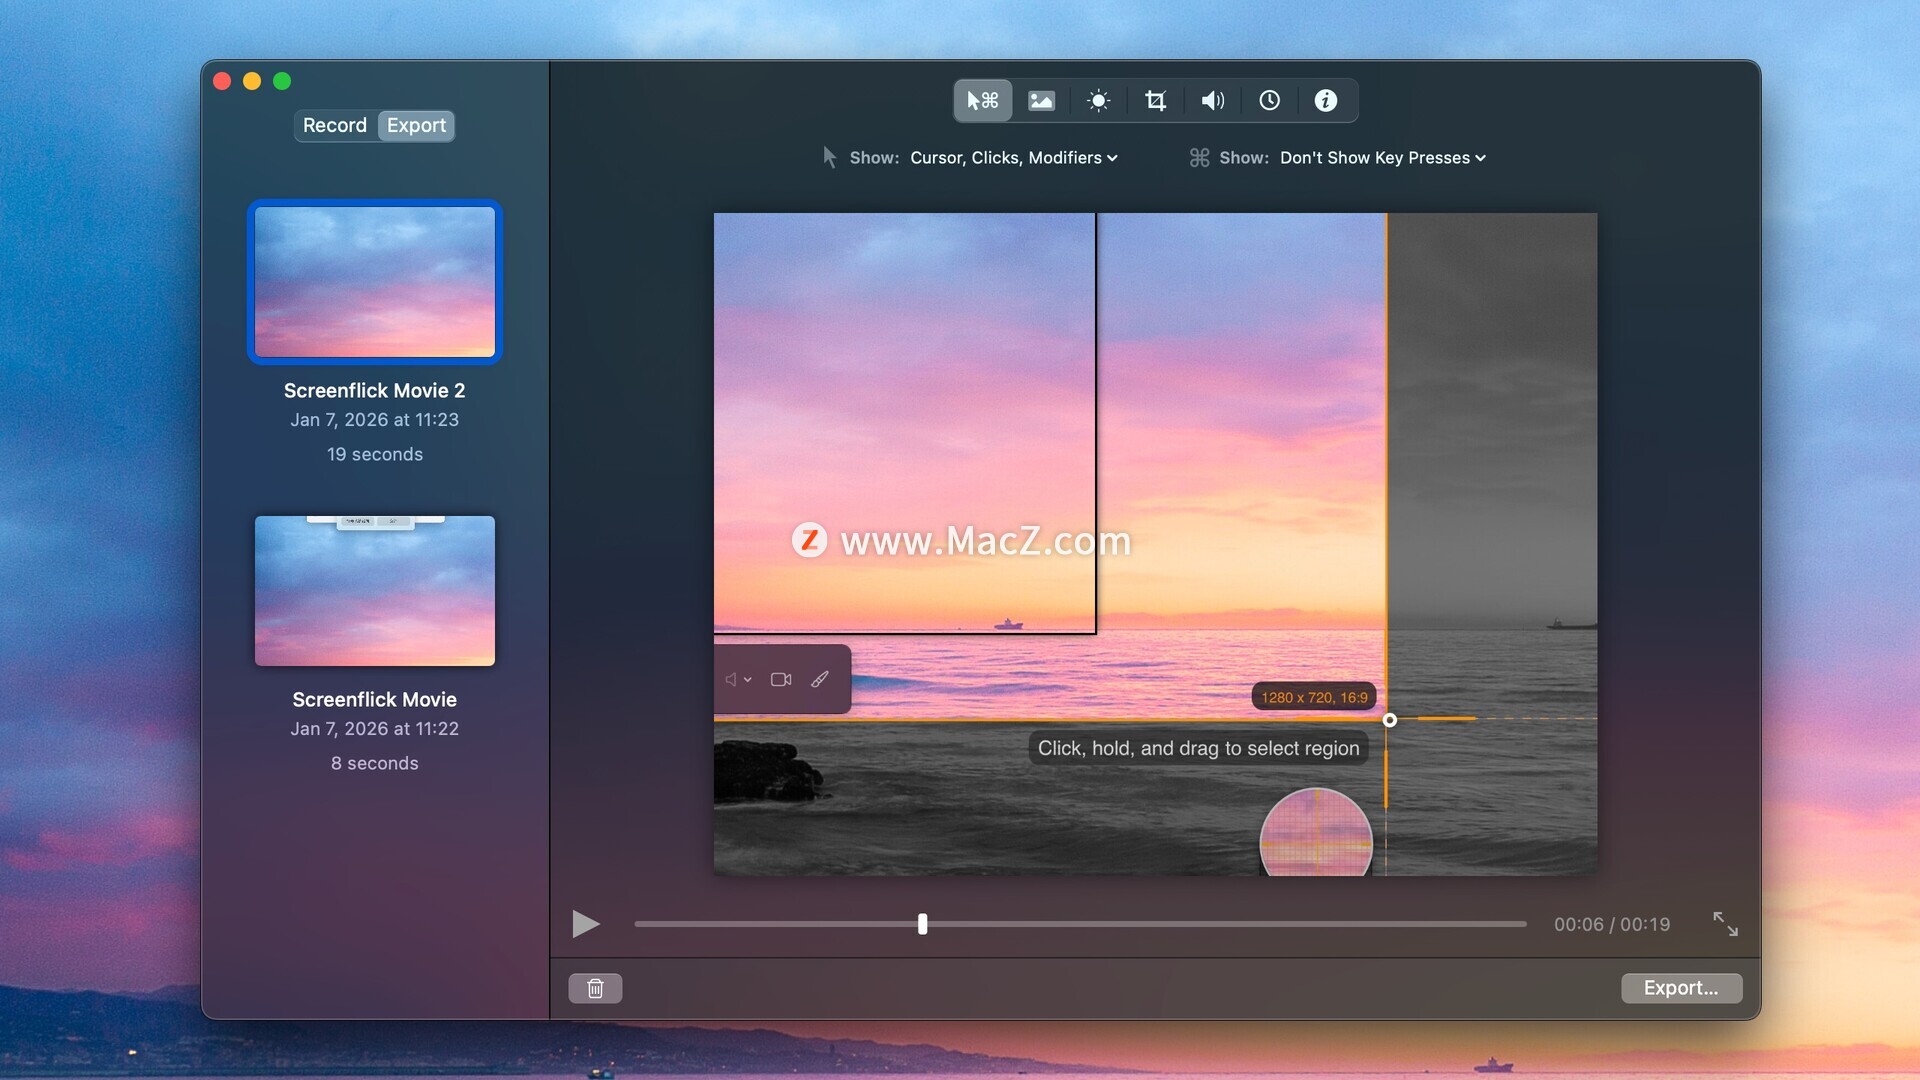
Task: Click the pencil annotate icon in preview
Action: click(x=820, y=679)
